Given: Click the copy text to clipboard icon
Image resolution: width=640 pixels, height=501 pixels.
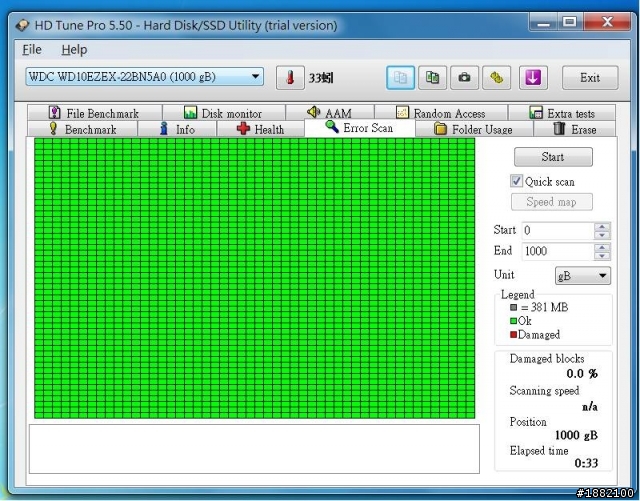Looking at the screenshot, I should [x=400, y=77].
